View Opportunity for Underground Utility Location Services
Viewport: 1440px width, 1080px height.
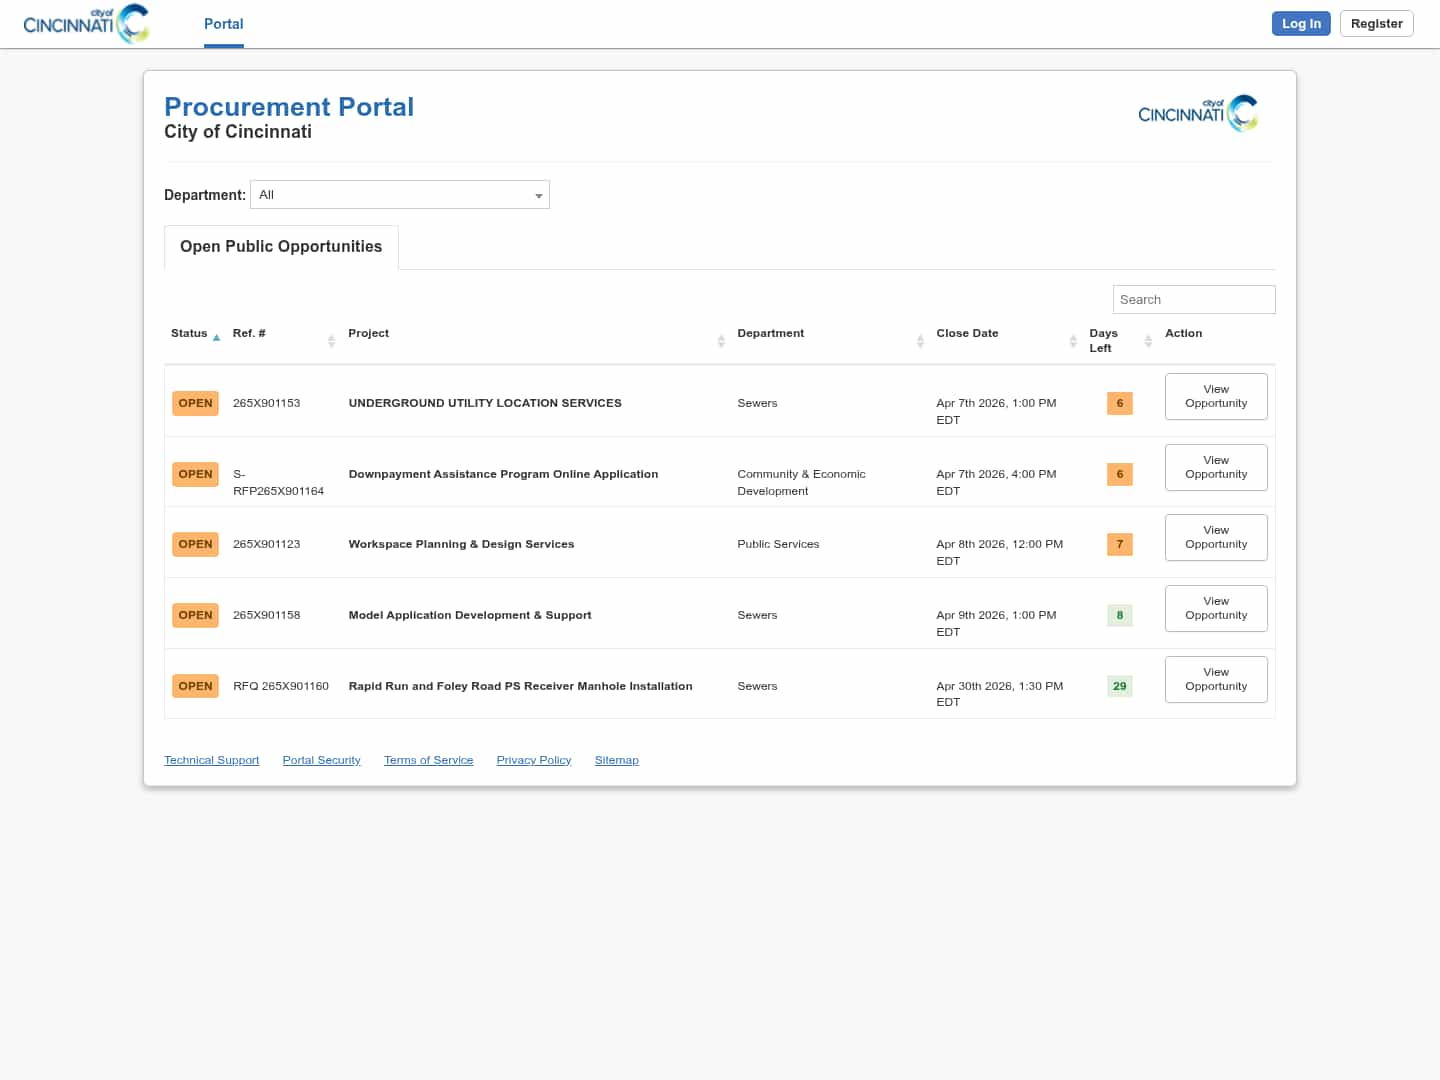click(x=1215, y=397)
